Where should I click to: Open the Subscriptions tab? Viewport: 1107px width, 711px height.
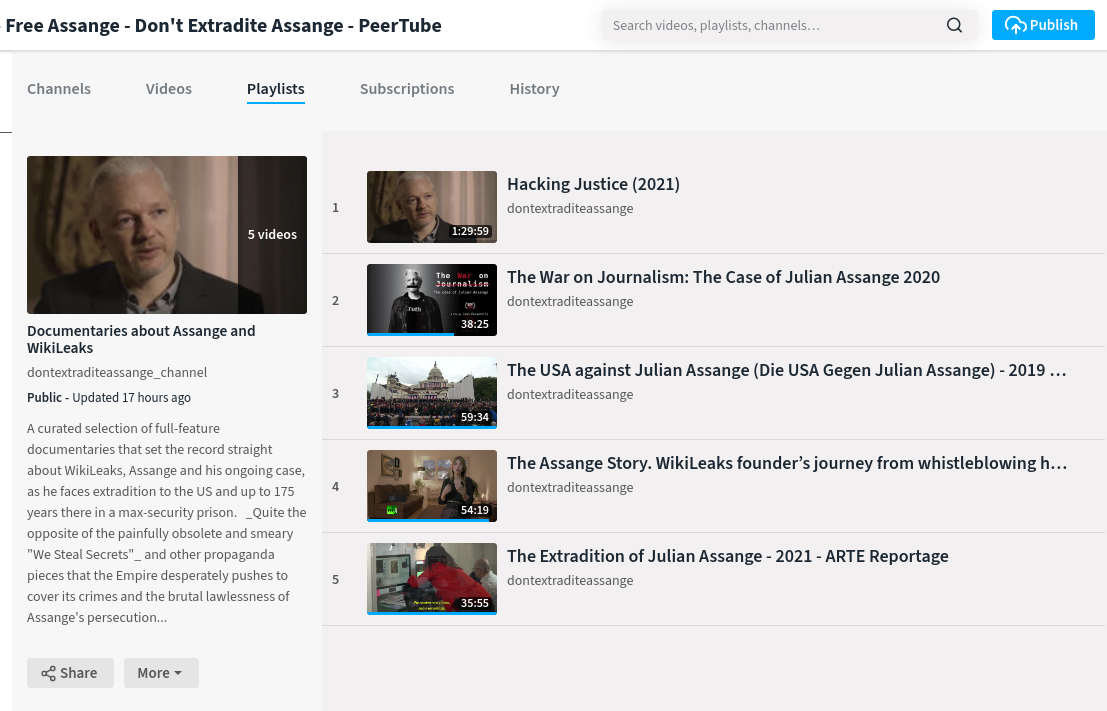pyautogui.click(x=407, y=89)
